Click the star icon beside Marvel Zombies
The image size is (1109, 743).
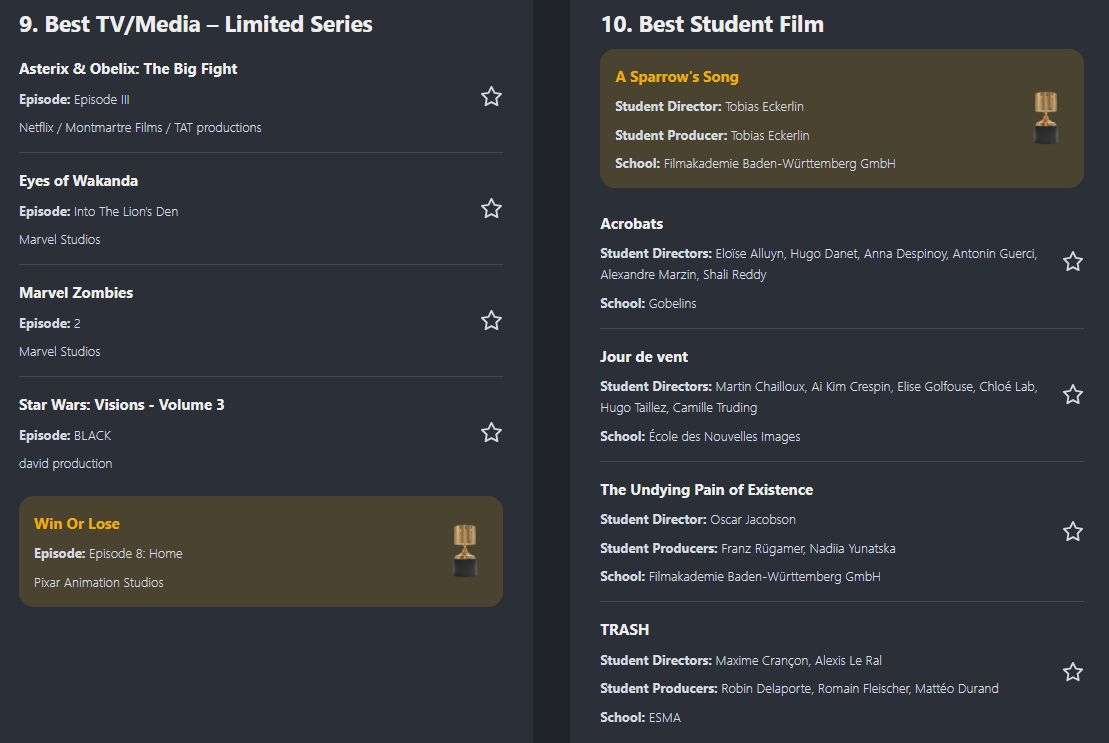pos(491,321)
